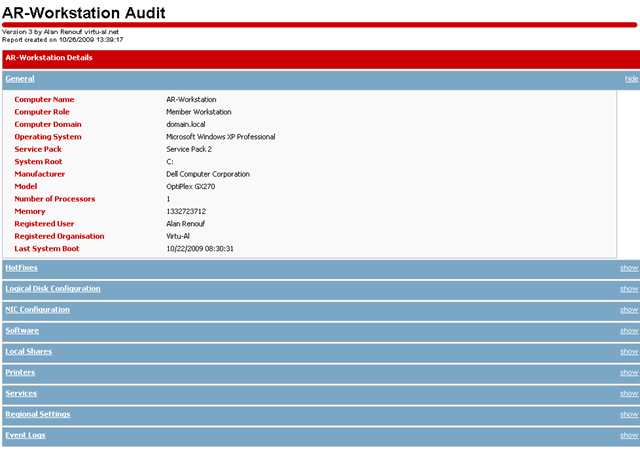
Task: Show the HotFixes section contents
Action: [629, 268]
